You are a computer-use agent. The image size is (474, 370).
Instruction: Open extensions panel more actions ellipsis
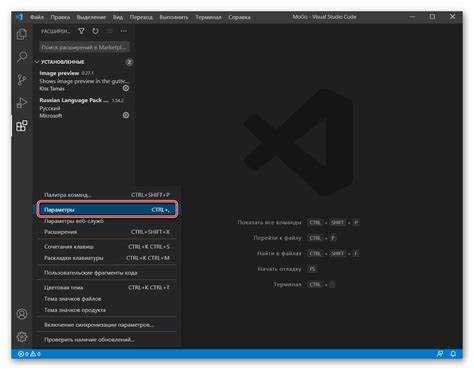(x=124, y=31)
